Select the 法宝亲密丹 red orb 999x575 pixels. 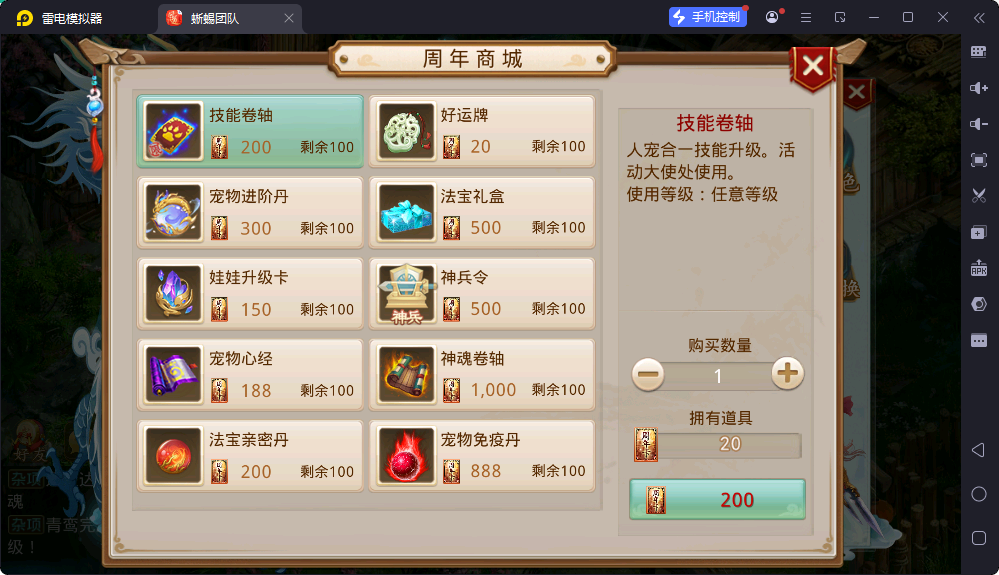tap(250, 456)
